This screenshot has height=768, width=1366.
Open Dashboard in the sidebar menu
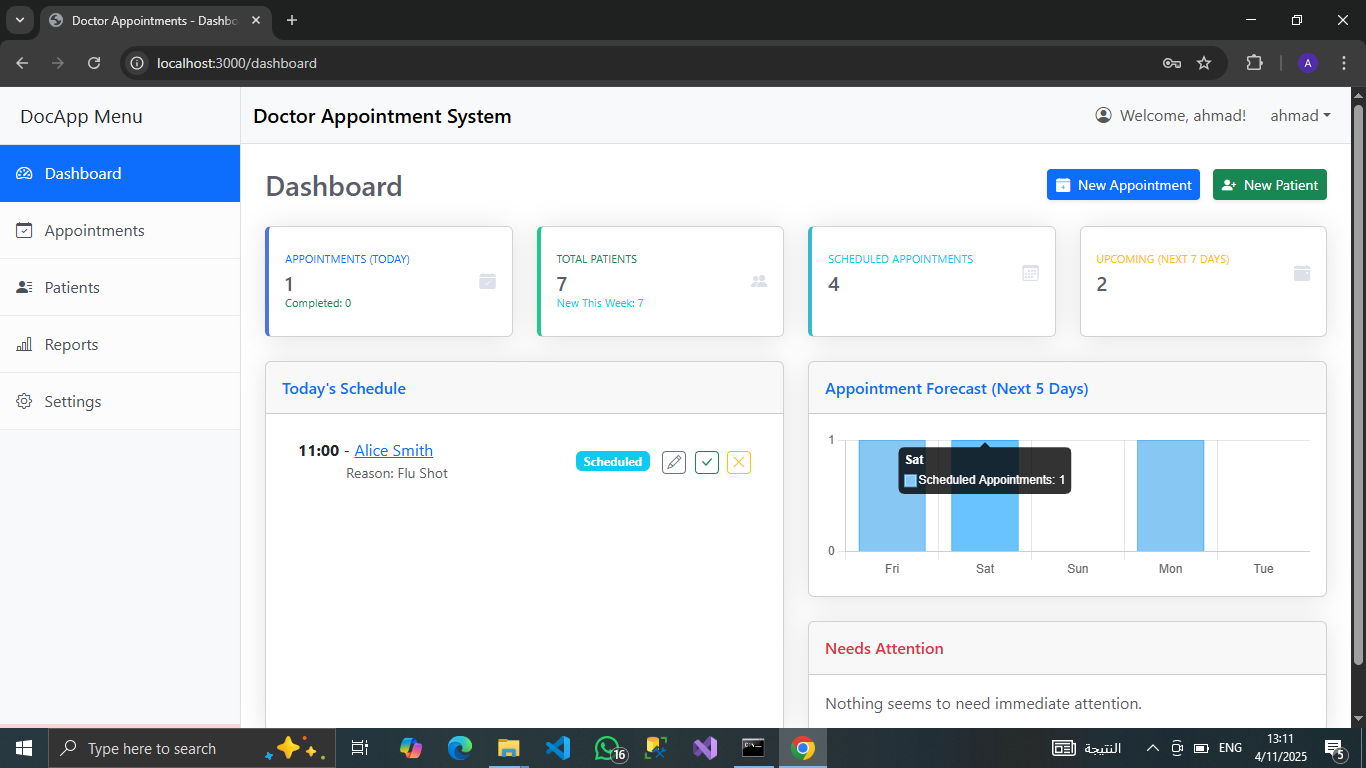[x=120, y=173]
